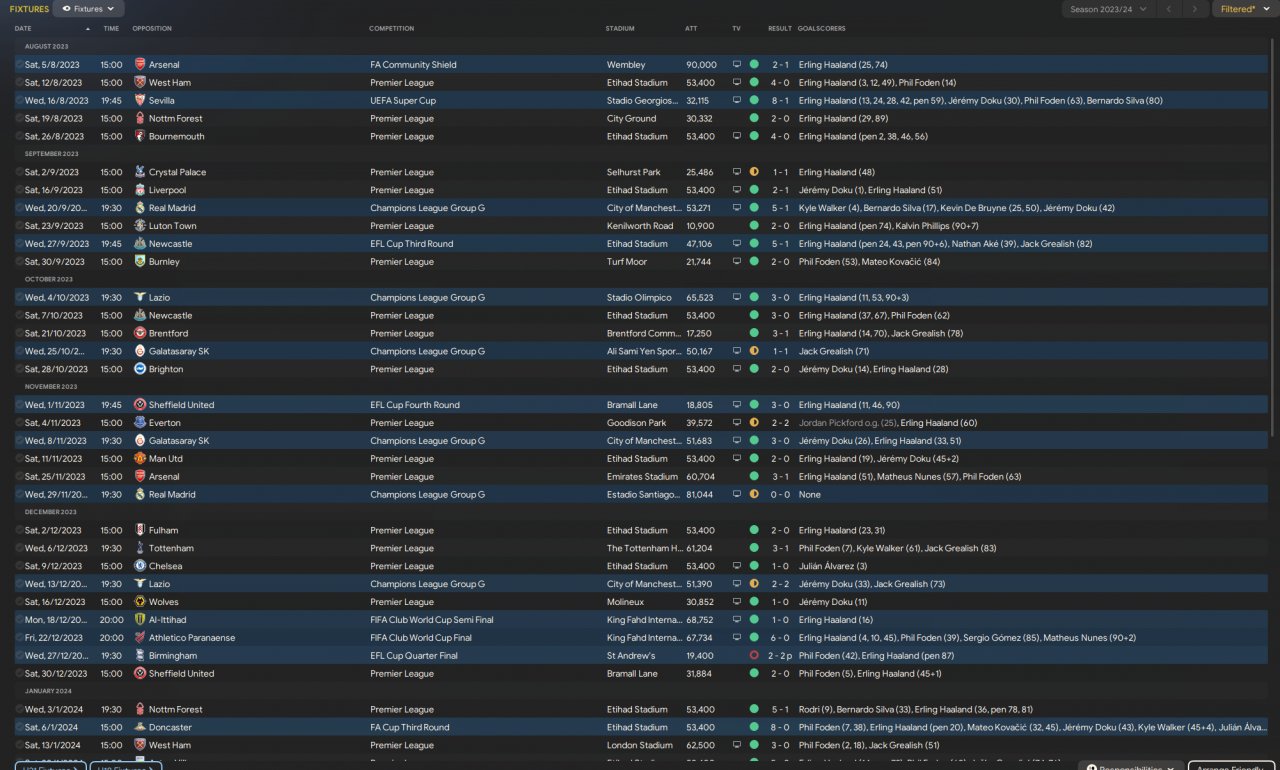This screenshot has height=770, width=1280.
Task: Click the green win indicator in the Doncaster row
Action: pos(754,728)
